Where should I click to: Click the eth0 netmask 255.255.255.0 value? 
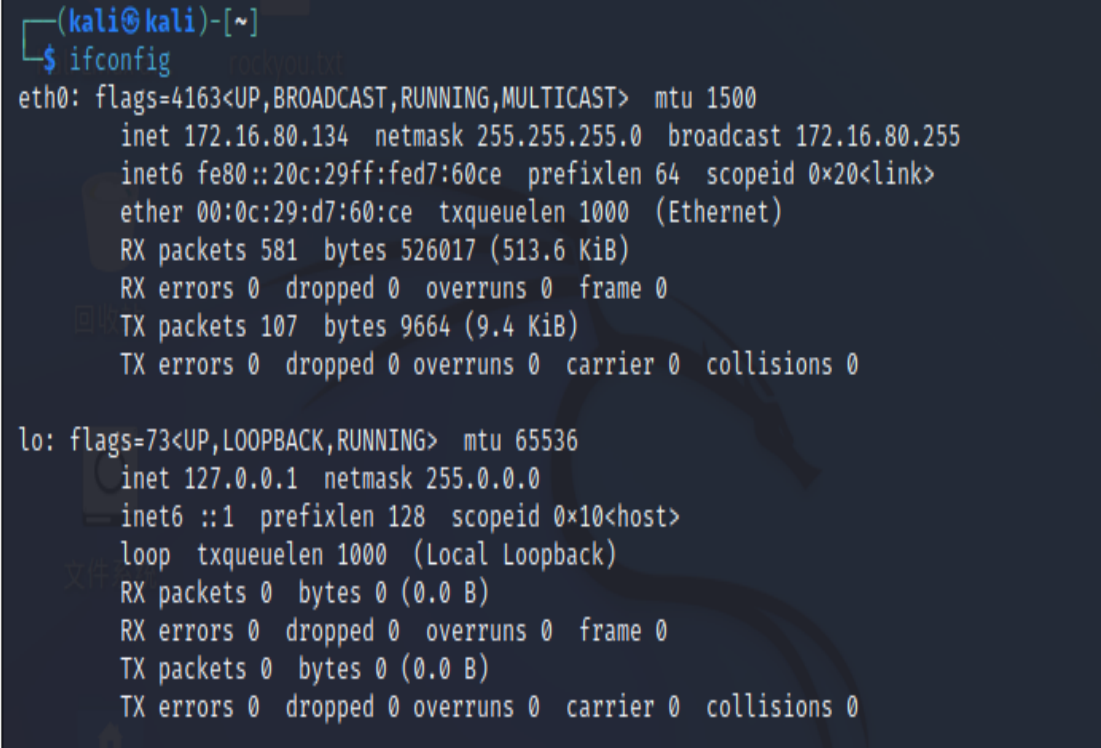(559, 136)
